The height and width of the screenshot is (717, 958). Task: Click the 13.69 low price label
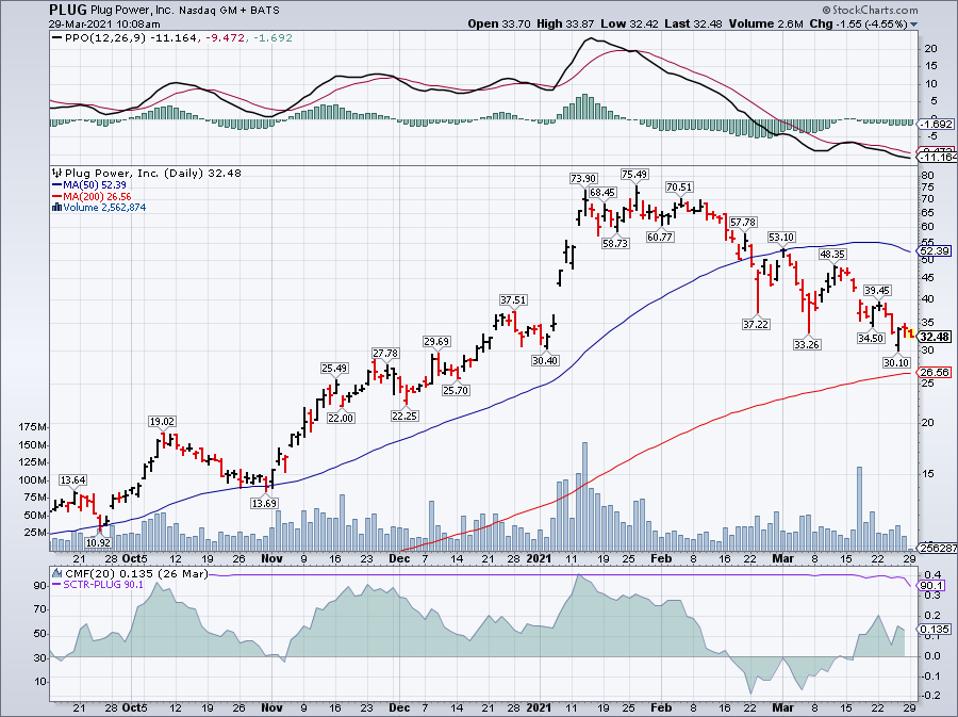[265, 503]
